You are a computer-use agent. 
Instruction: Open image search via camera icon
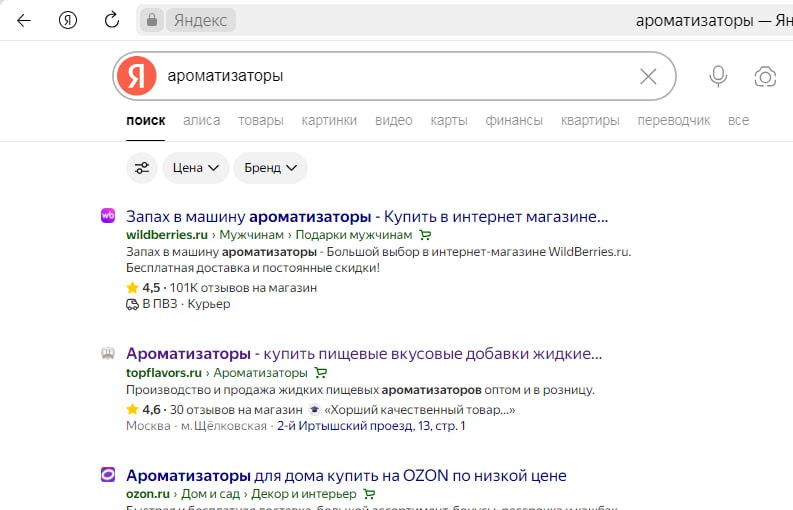click(765, 77)
